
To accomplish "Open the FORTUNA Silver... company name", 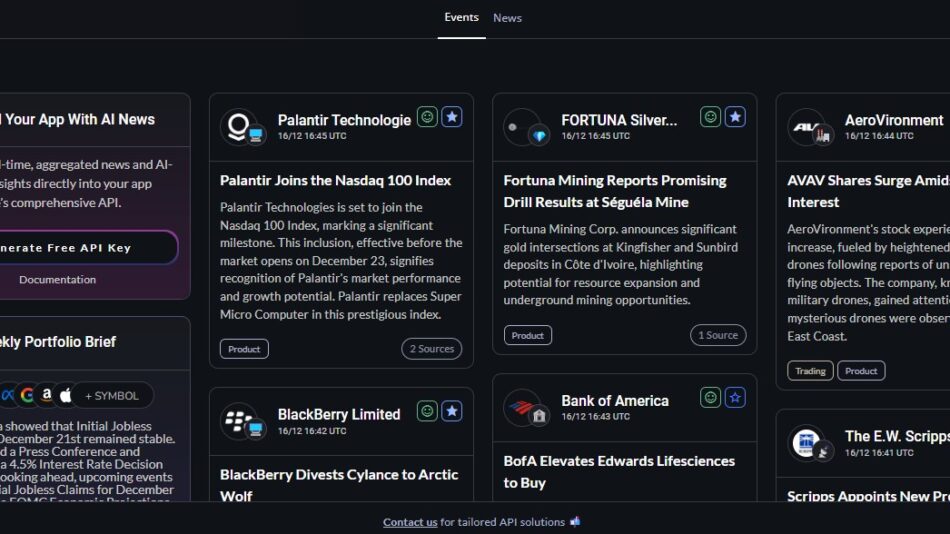I will pyautogui.click(x=619, y=120).
